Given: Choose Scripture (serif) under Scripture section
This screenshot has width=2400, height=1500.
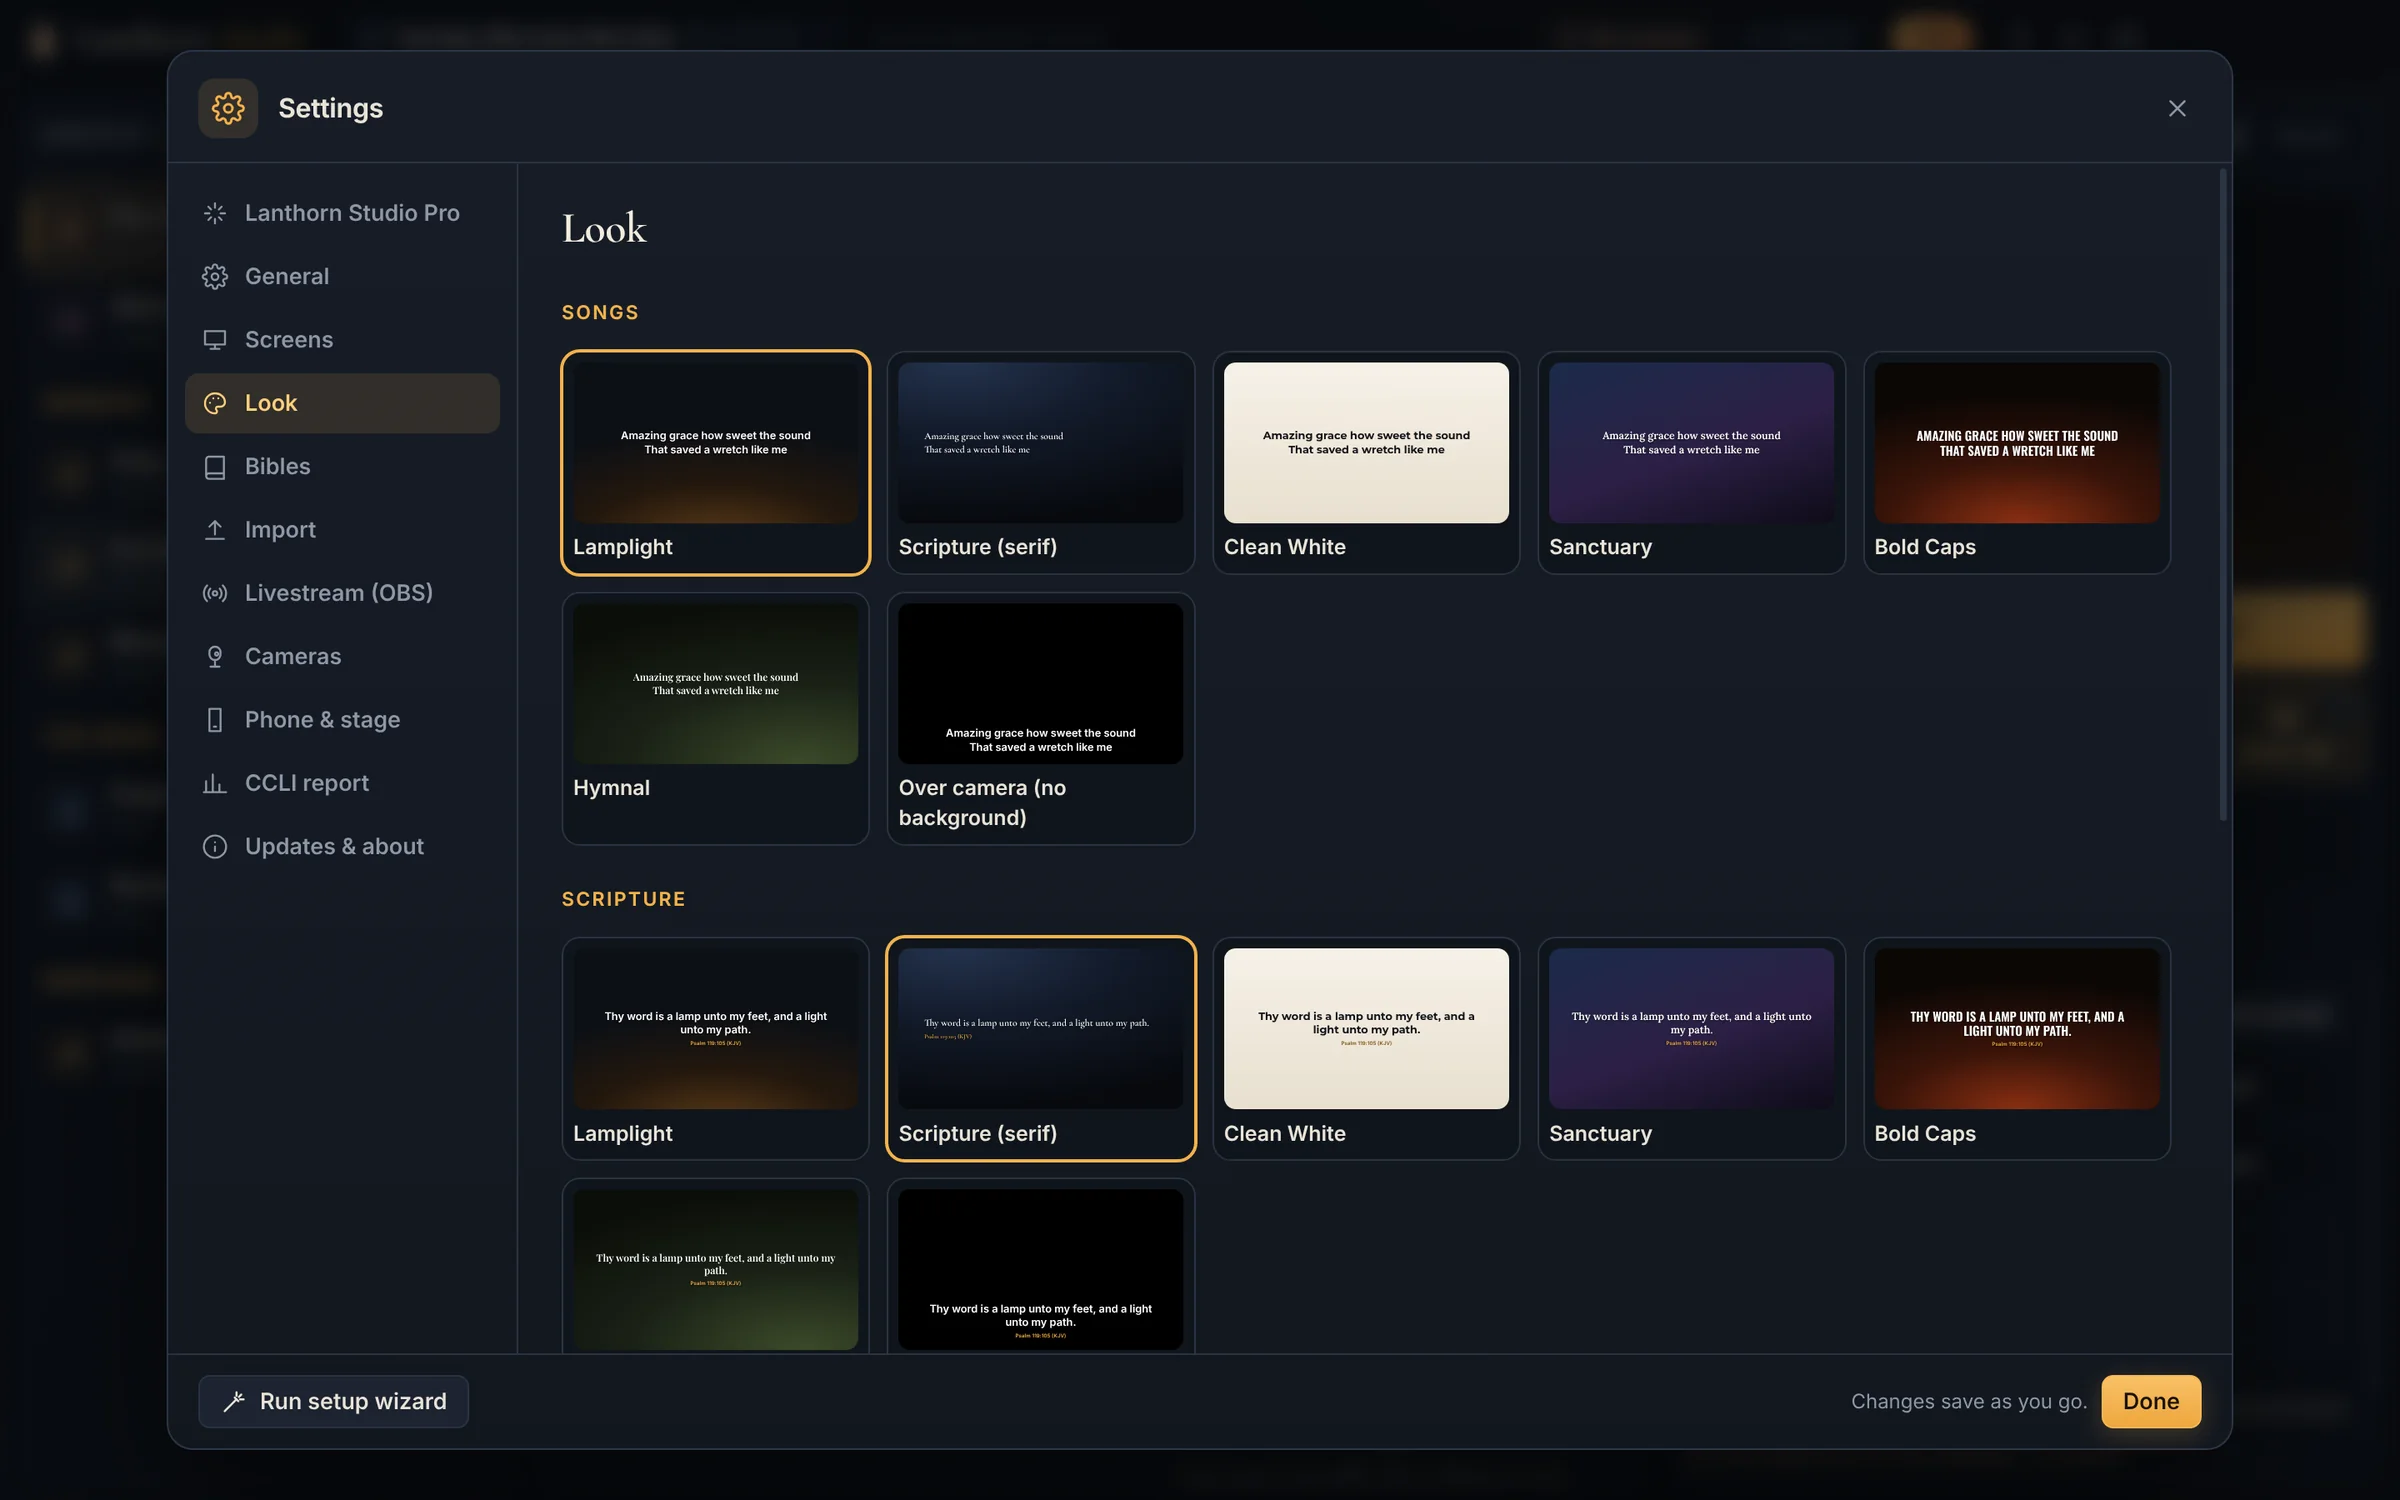Looking at the screenshot, I should 1041,1049.
